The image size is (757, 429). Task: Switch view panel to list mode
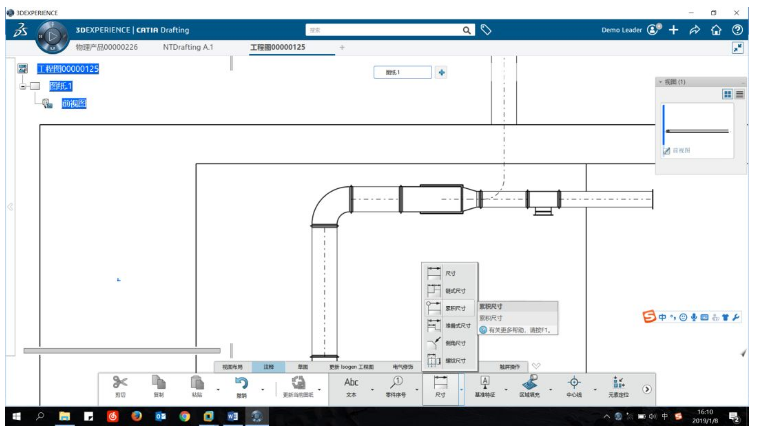740,94
